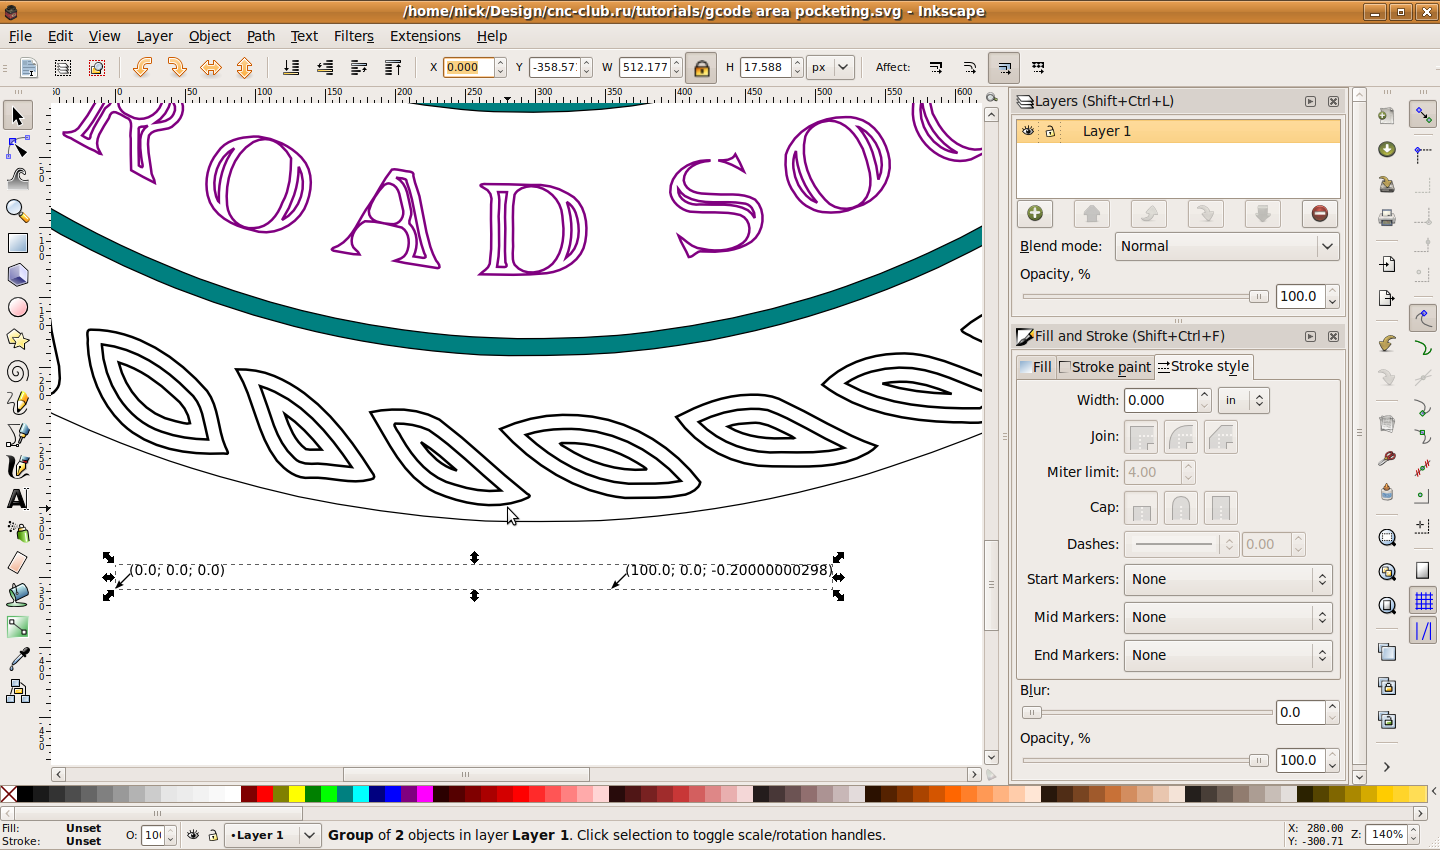Select the Node editing tool
This screenshot has width=1440, height=850.
pyautogui.click(x=18, y=148)
